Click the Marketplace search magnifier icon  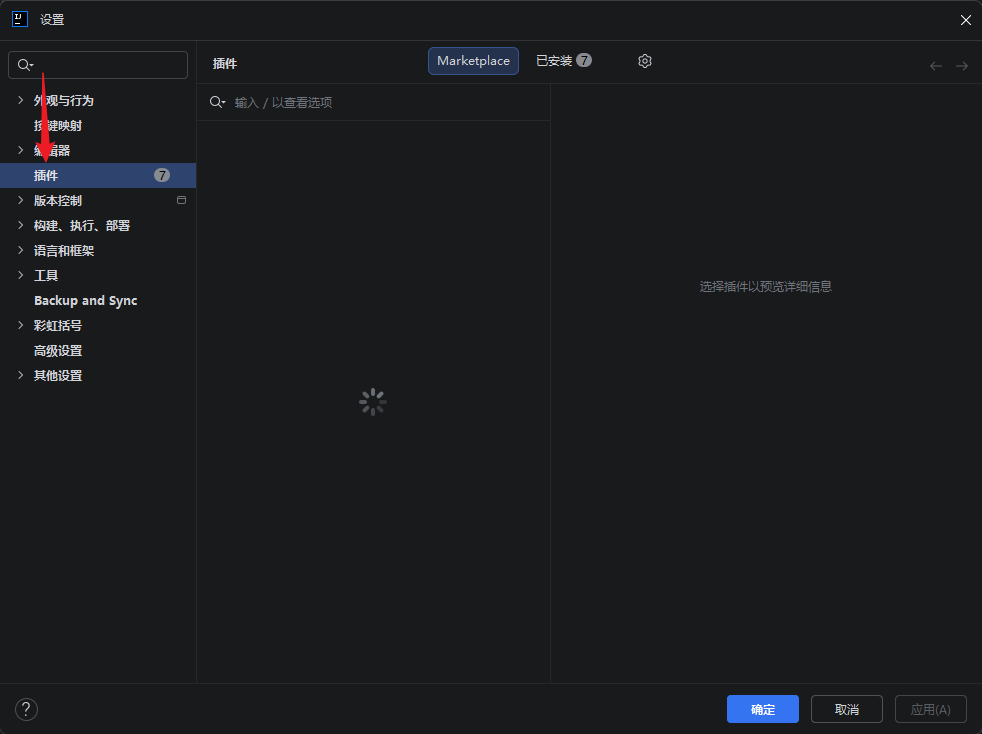tap(217, 102)
